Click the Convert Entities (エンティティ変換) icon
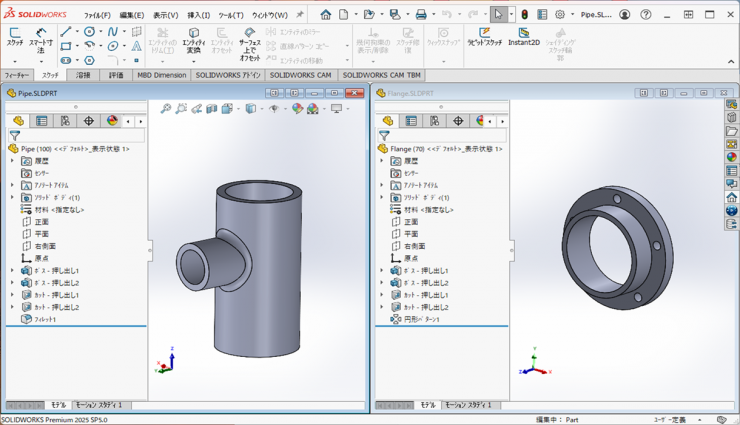This screenshot has height=425, width=740. (193, 37)
